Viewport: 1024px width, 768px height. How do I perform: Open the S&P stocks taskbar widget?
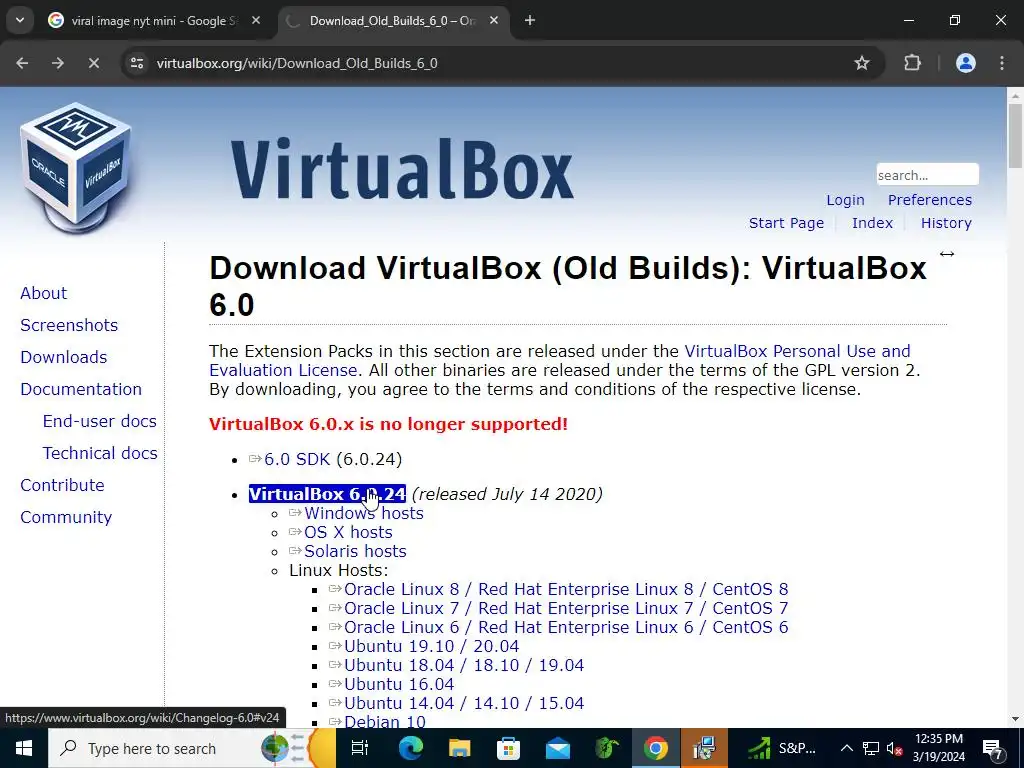(782, 748)
